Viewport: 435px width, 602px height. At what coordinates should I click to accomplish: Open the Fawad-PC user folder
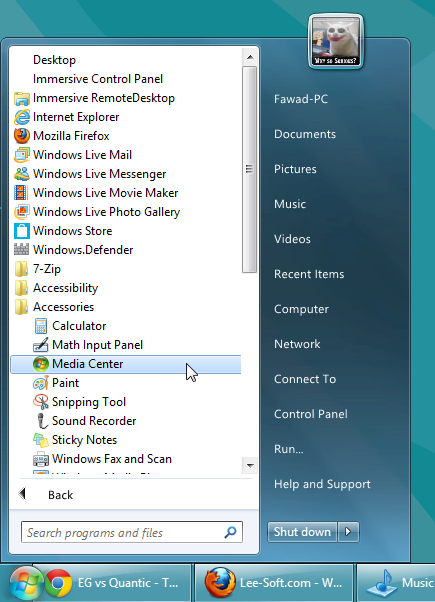click(301, 99)
